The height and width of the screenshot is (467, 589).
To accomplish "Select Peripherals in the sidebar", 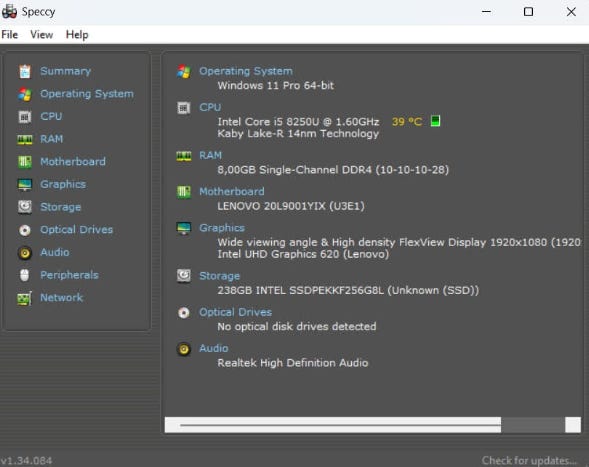I will click(x=69, y=275).
